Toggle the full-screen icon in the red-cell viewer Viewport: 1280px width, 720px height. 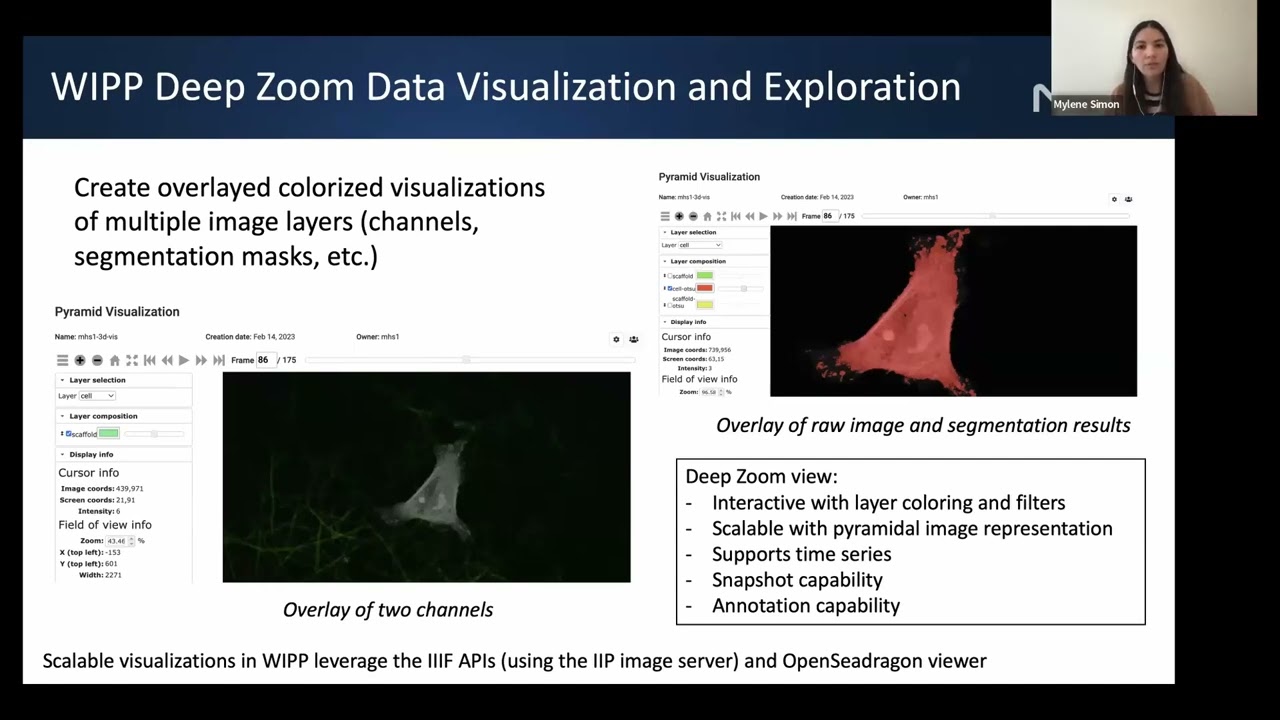pos(721,216)
